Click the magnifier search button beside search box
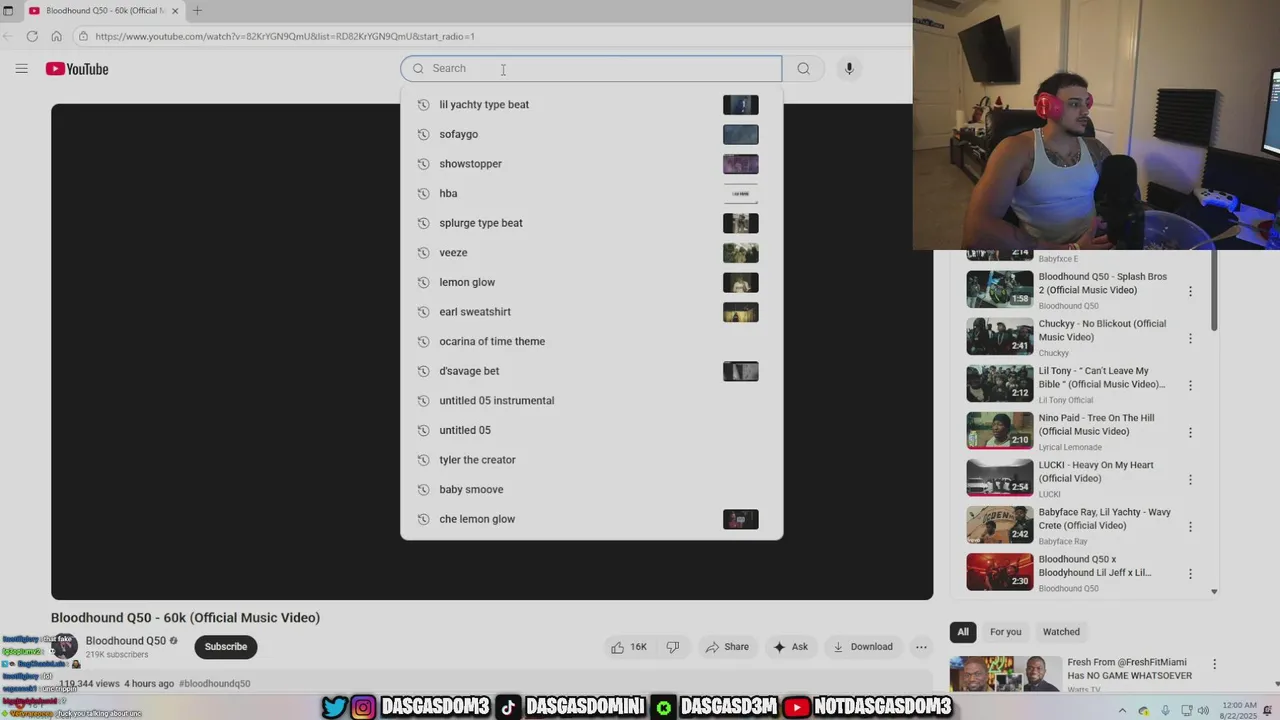The height and width of the screenshot is (720, 1280). click(803, 68)
